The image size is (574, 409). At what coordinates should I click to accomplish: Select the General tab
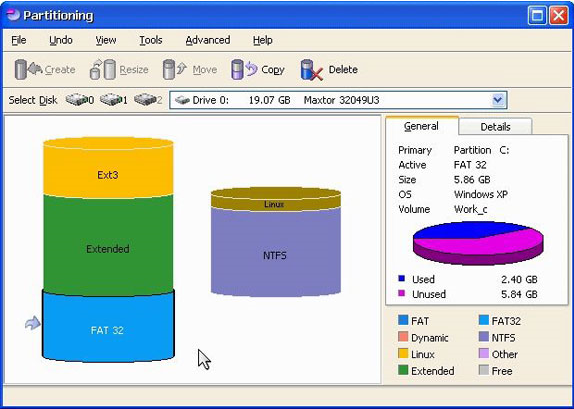pos(421,126)
